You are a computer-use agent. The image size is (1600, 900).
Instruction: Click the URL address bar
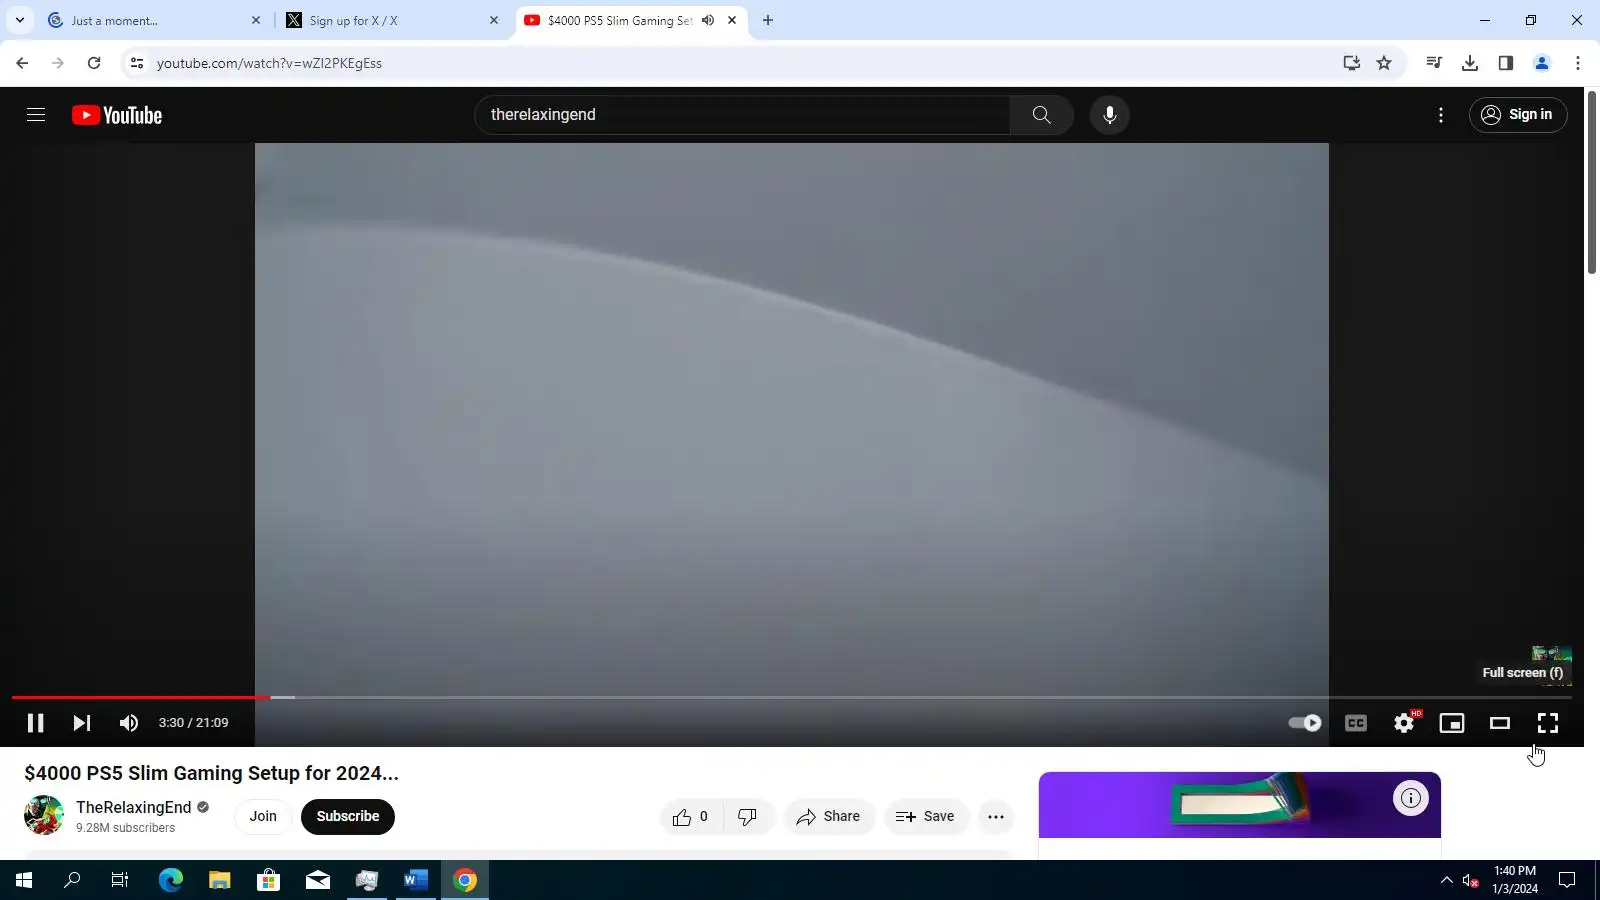pyautogui.click(x=740, y=63)
